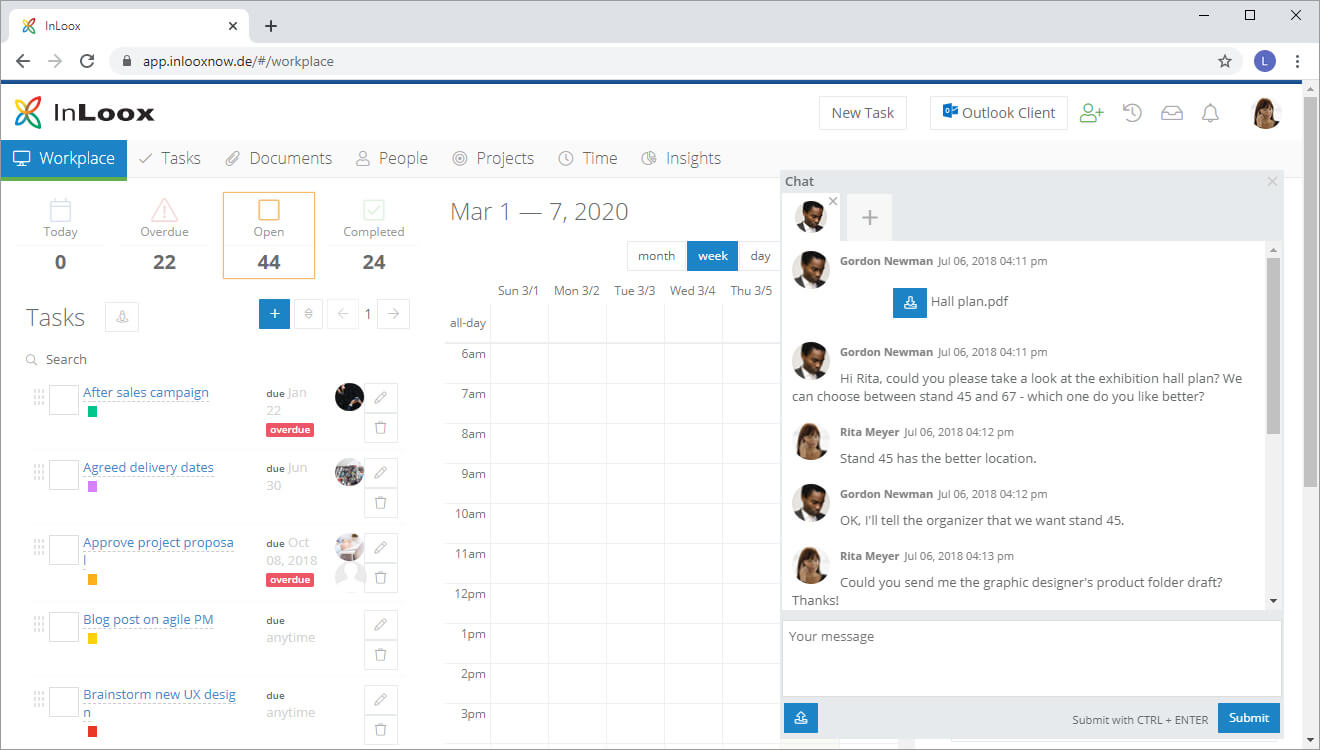Click the upload file button in chat
Viewport: 1320px width, 750px height.
(801, 718)
